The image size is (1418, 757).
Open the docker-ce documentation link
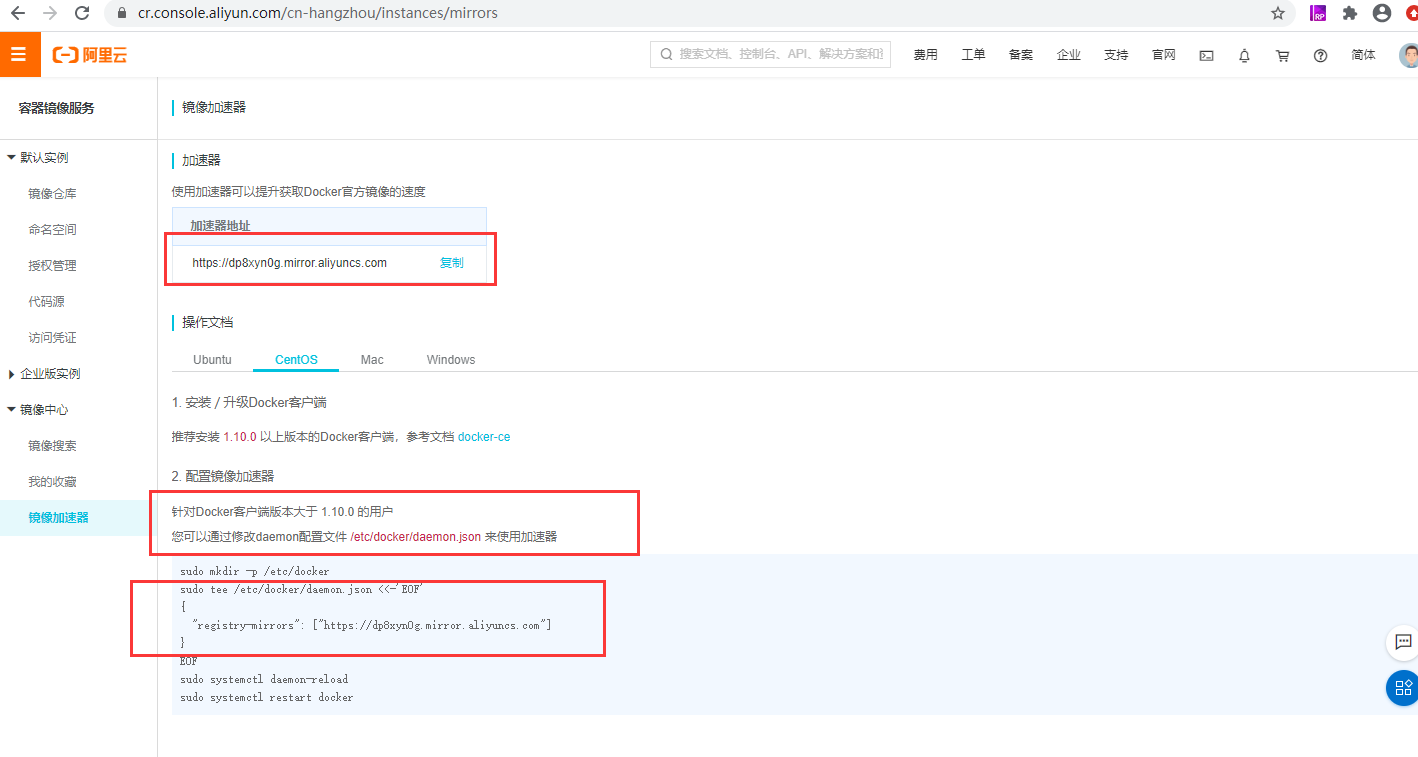[484, 437]
